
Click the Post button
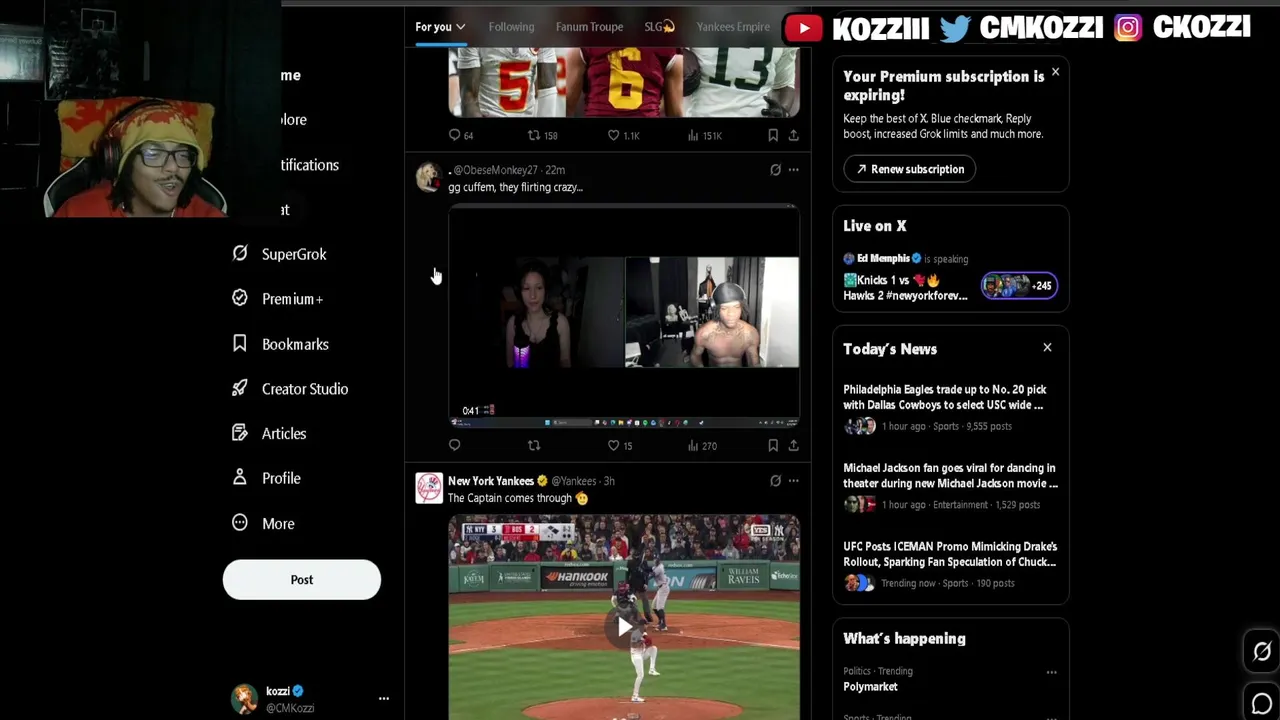[x=302, y=580]
